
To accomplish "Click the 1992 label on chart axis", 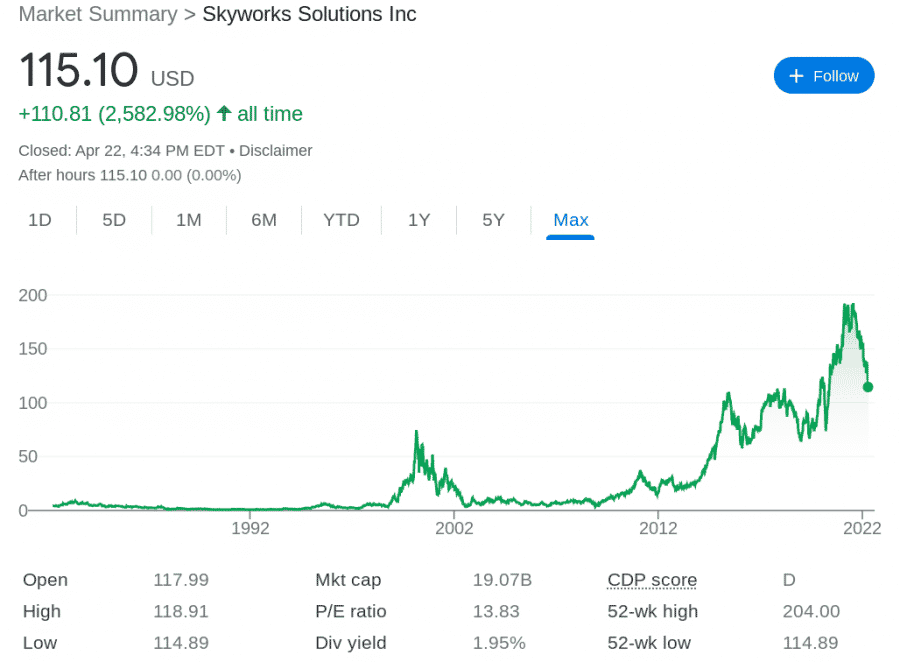I will 250,528.
